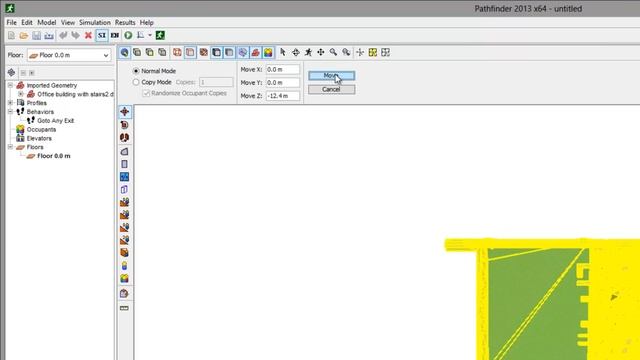The image size is (640, 360).
Task: Click the collapse-all minus button above tree
Action: click(23, 73)
